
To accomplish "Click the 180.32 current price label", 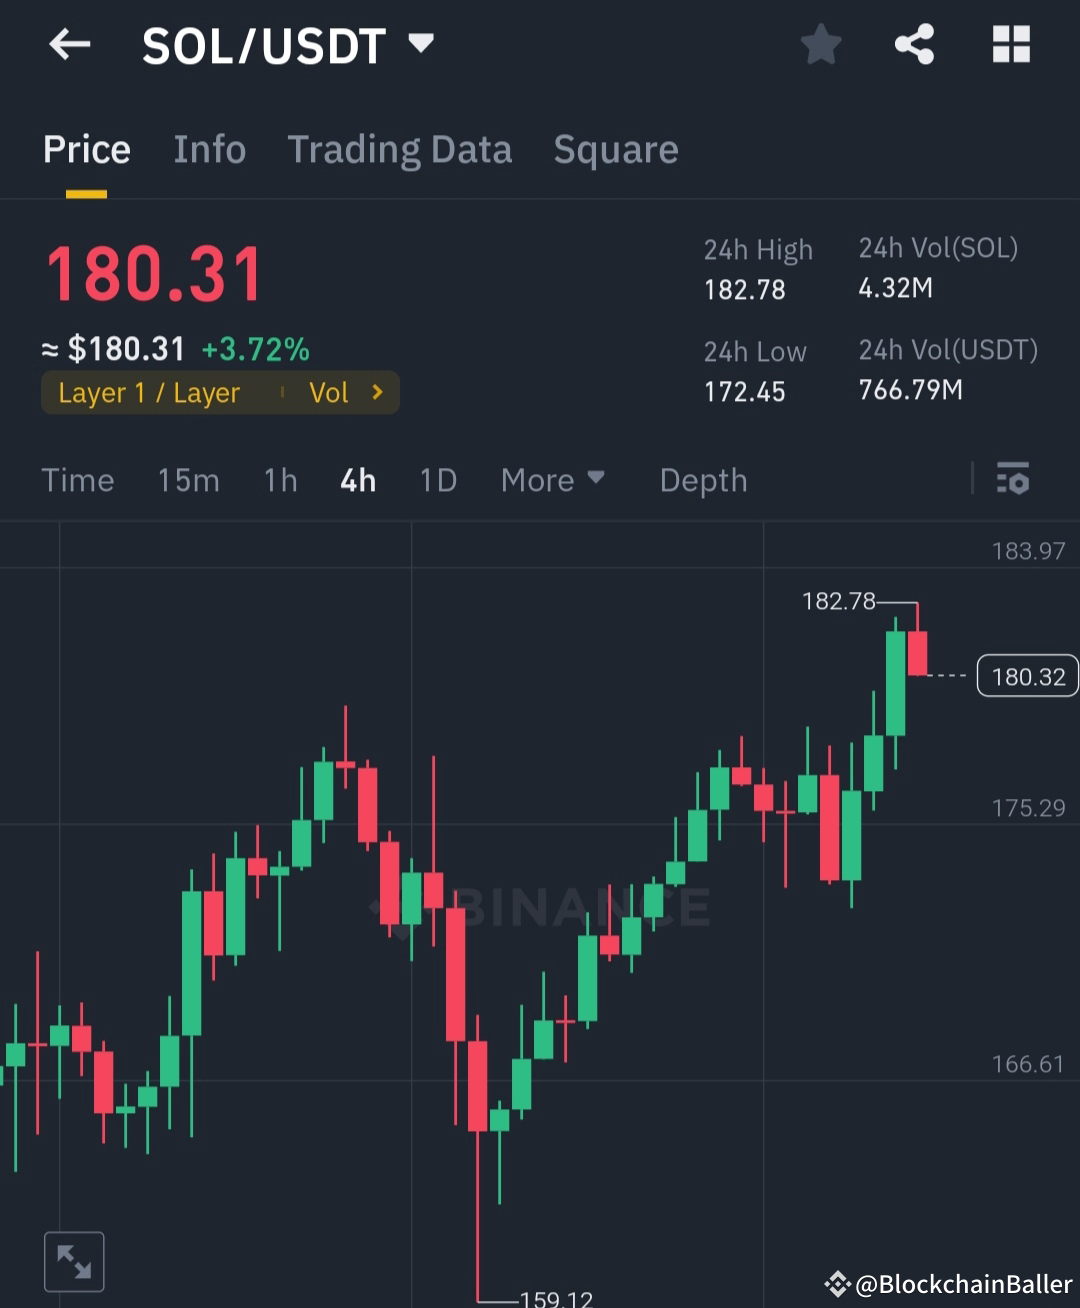I will point(1027,676).
